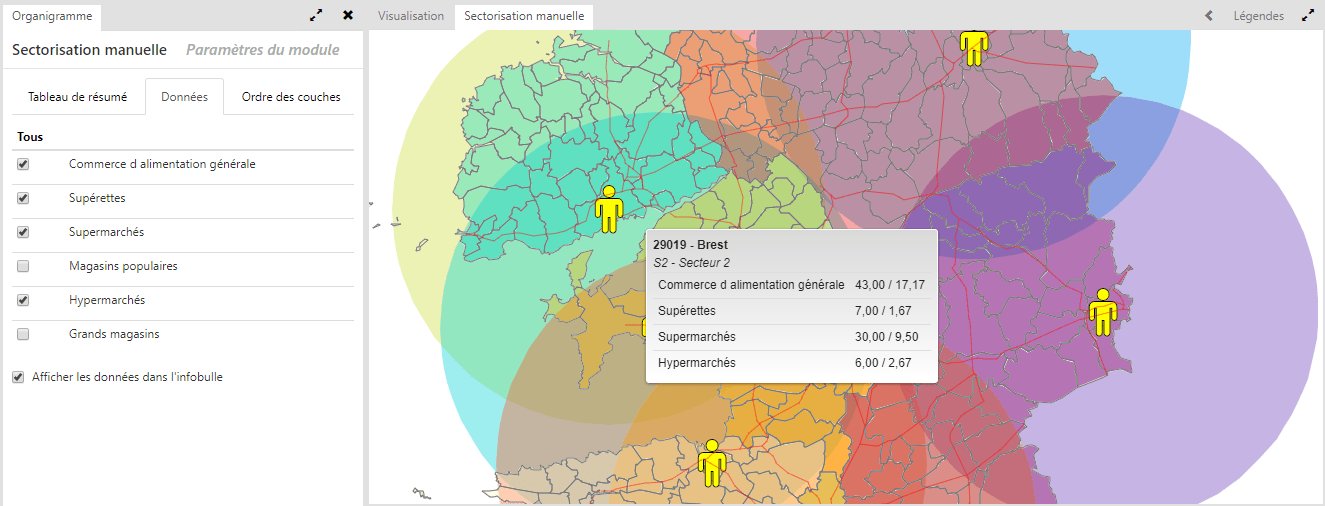Viewport: 1325px width, 506px height.
Task: Click the Grands magasins label
Action: click(x=114, y=334)
